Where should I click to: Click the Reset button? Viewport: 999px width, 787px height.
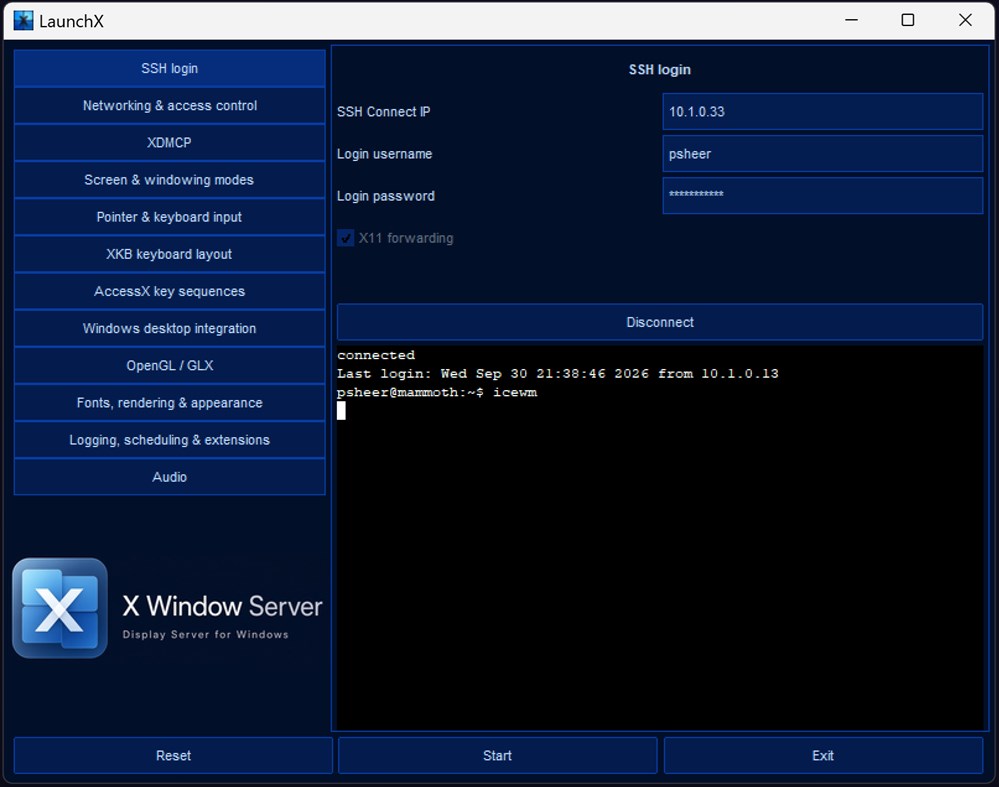click(173, 755)
